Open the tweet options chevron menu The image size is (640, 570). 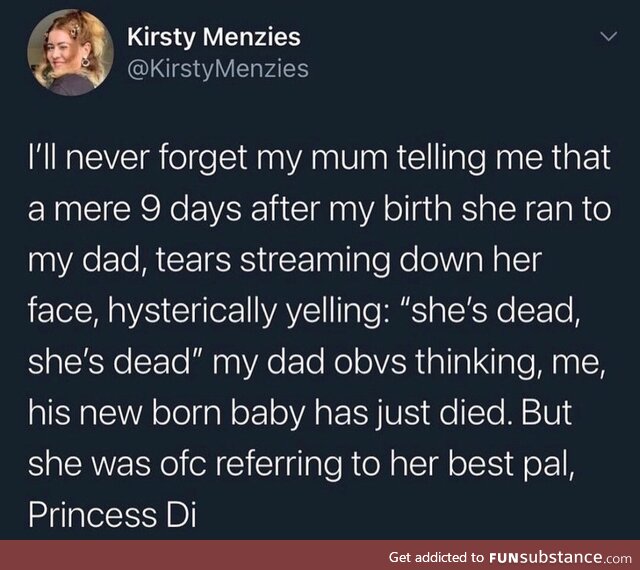pyautogui.click(x=606, y=40)
